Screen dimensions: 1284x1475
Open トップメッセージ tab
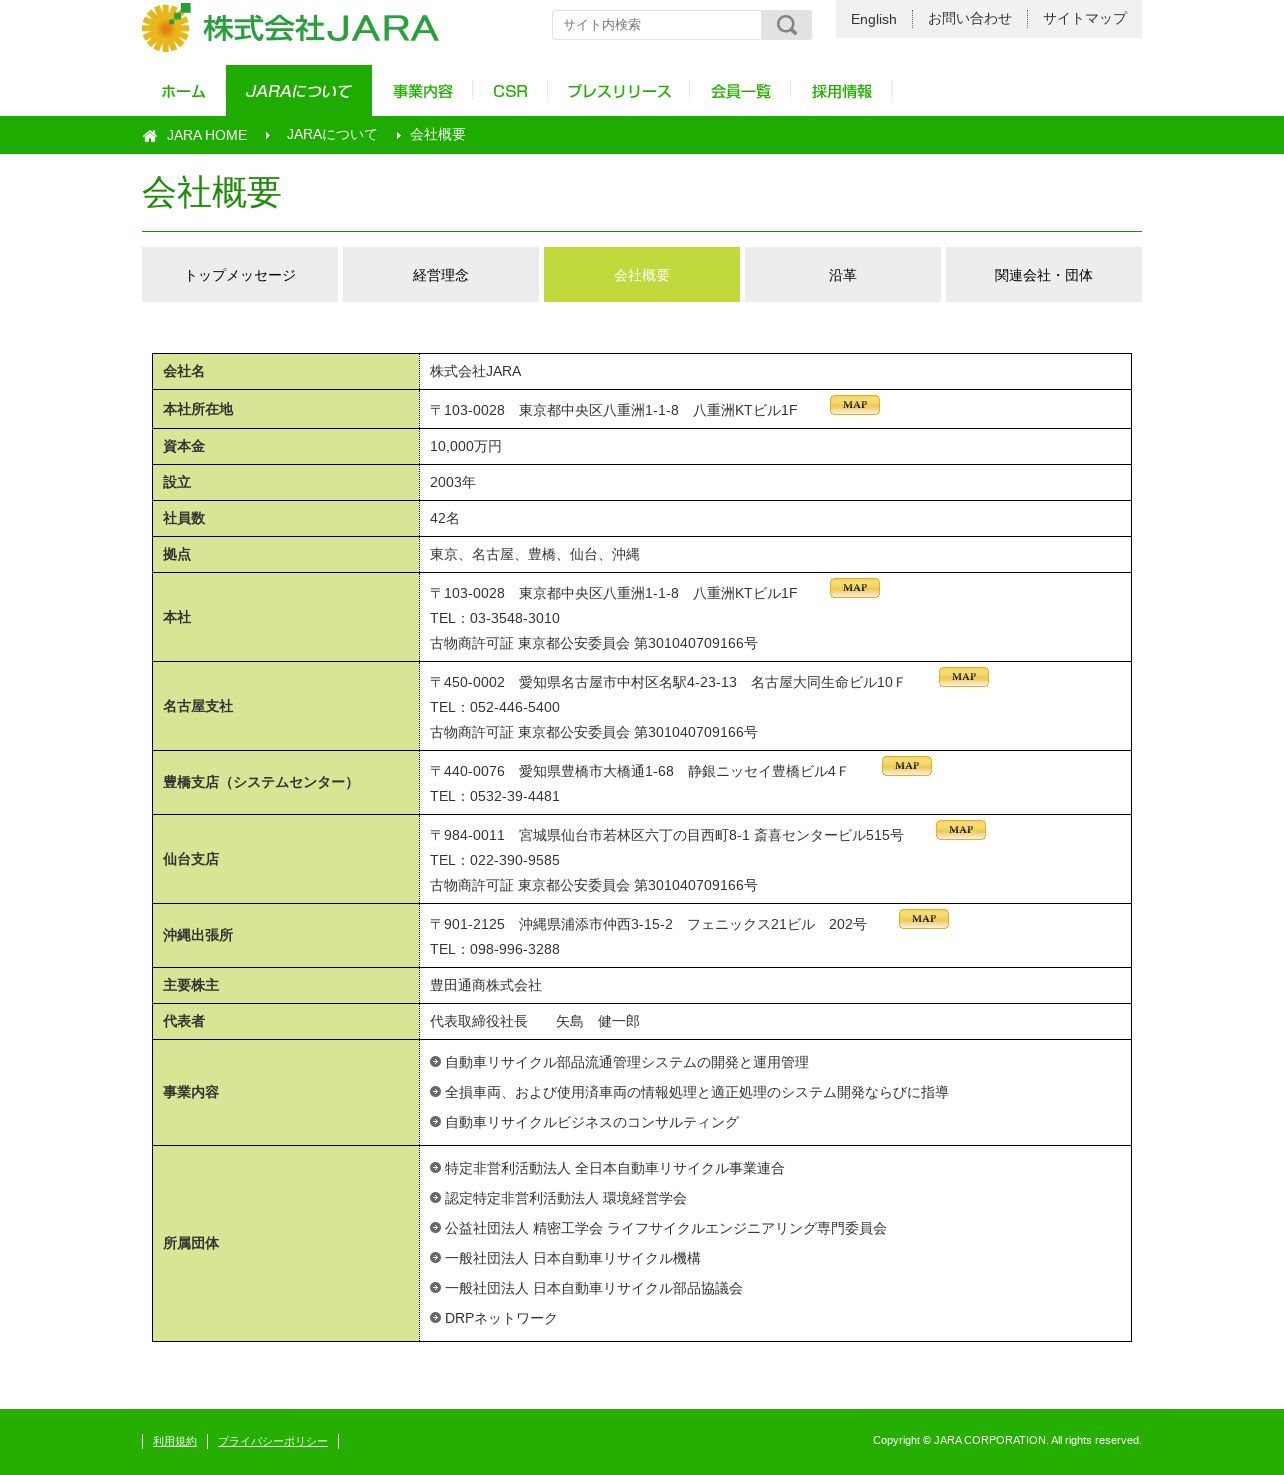pyautogui.click(x=240, y=275)
